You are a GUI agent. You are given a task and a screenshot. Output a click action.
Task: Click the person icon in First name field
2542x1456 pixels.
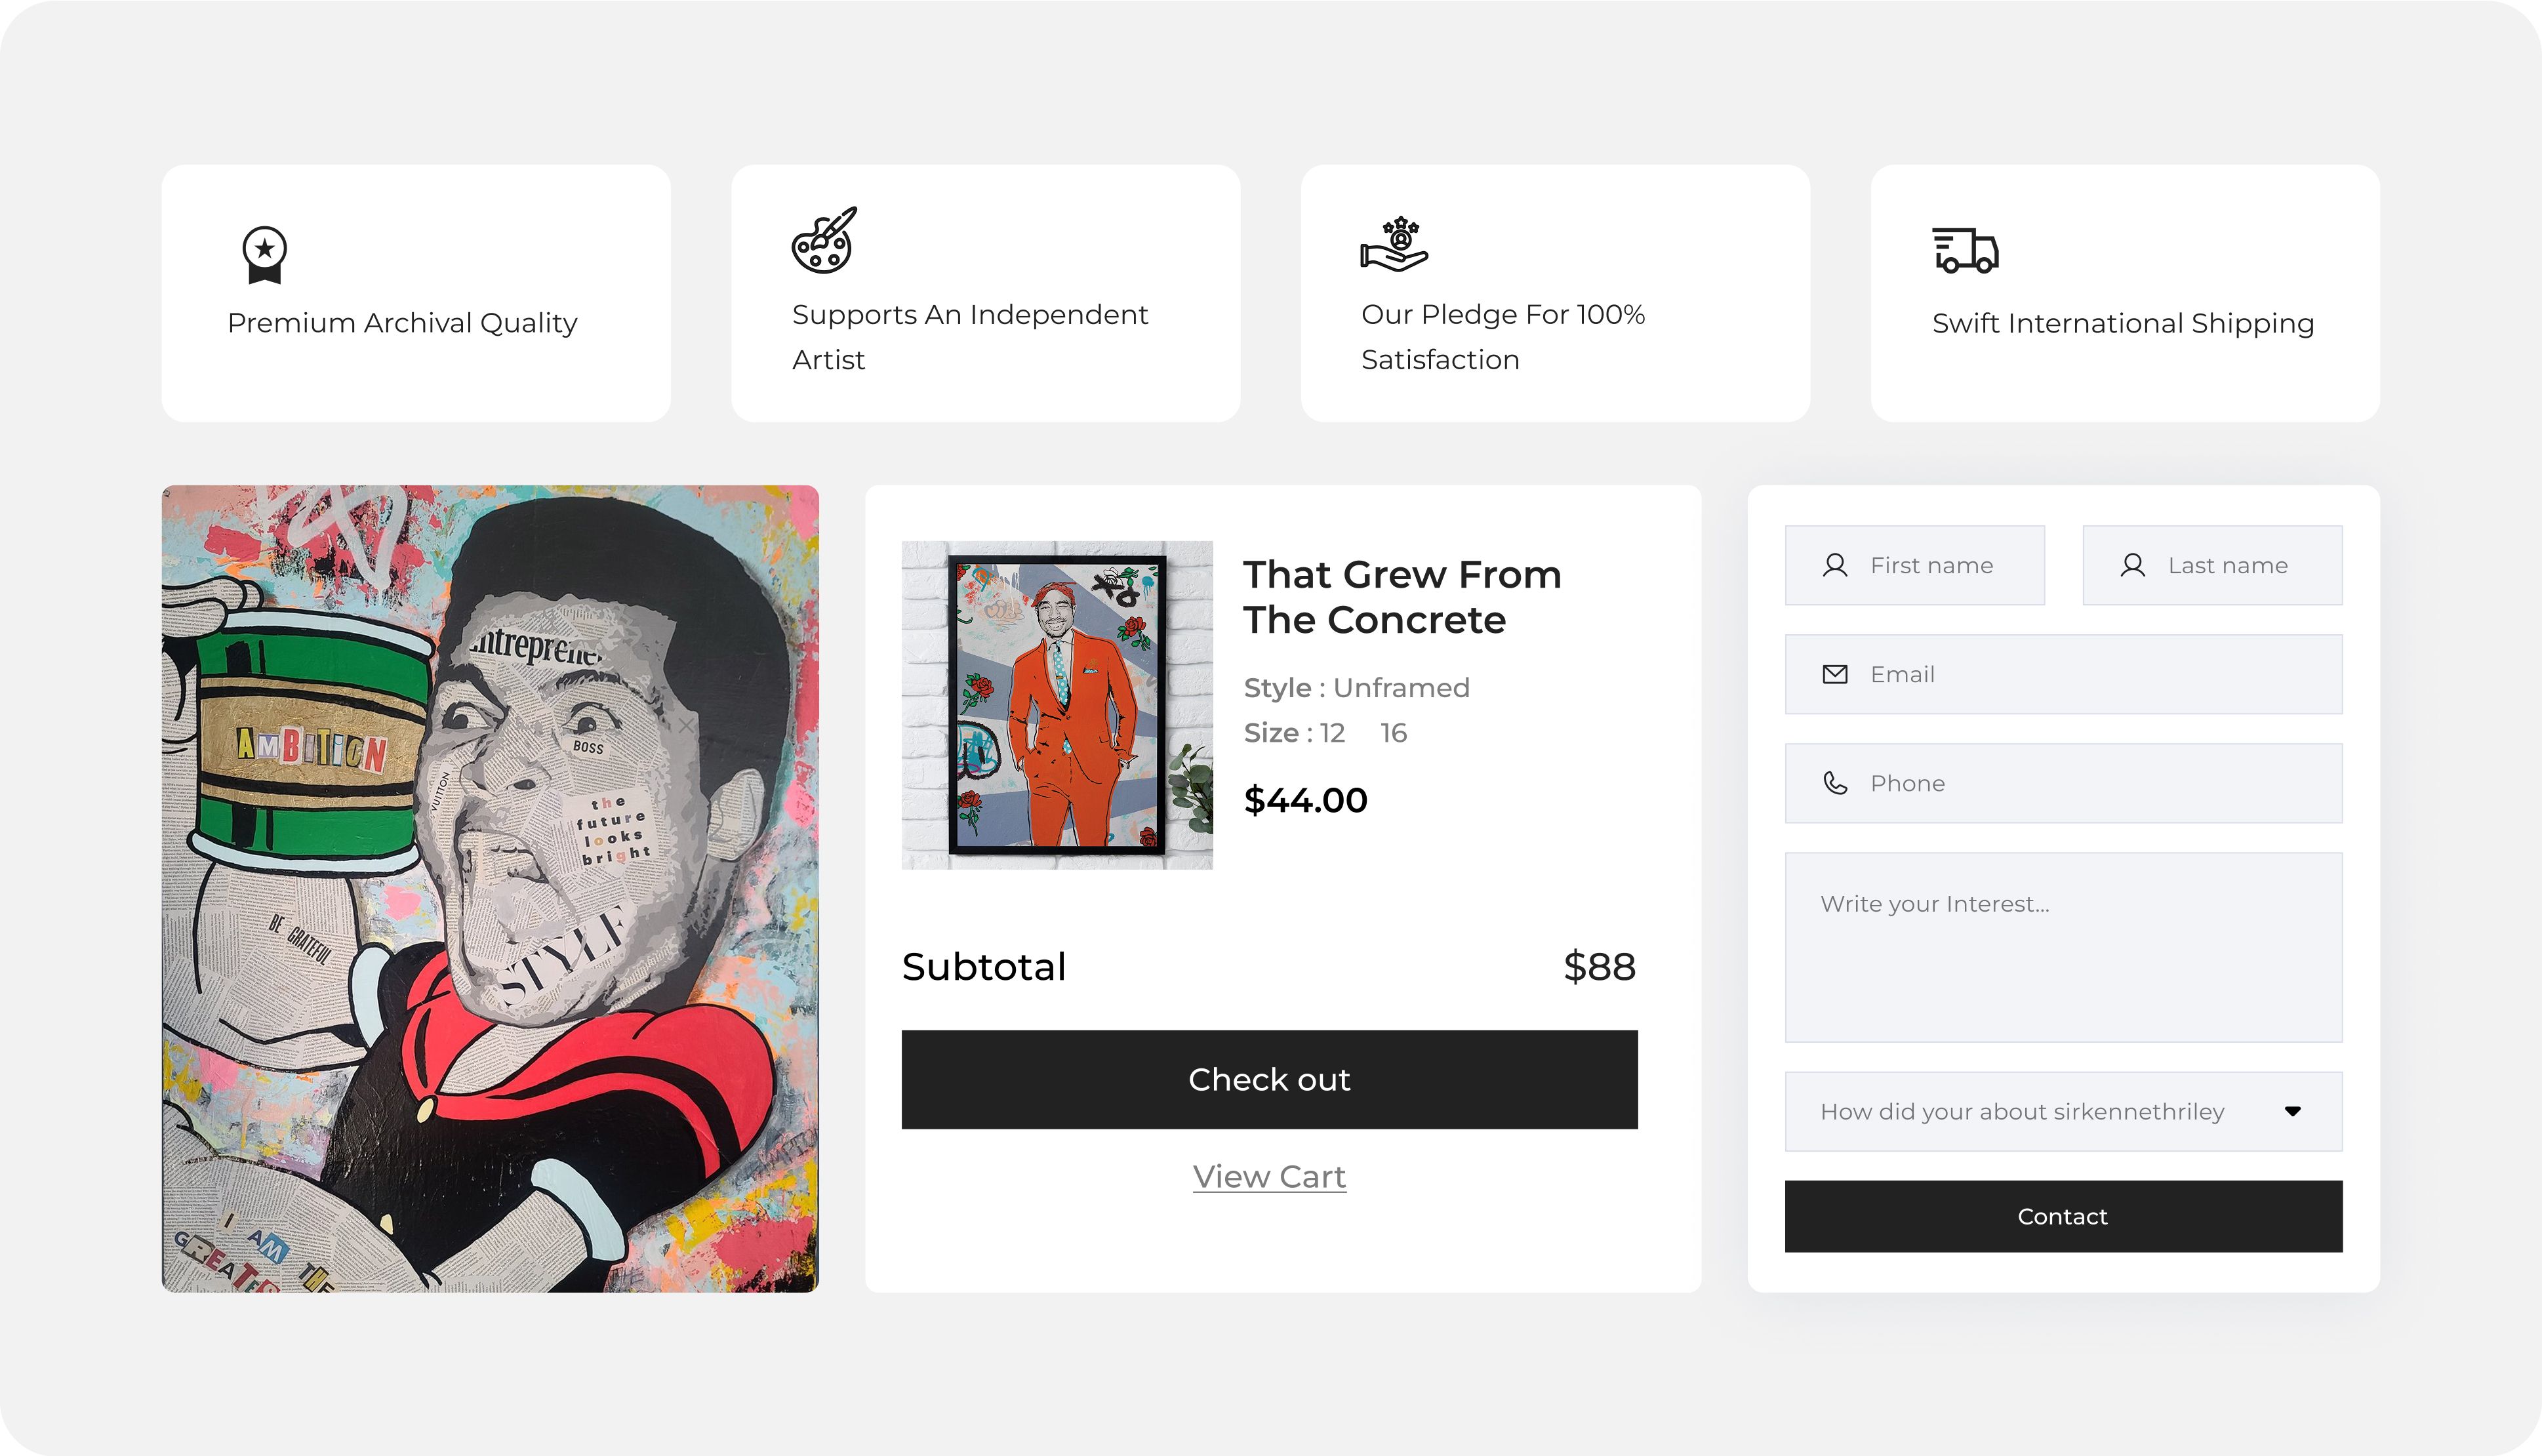pyautogui.click(x=1835, y=565)
